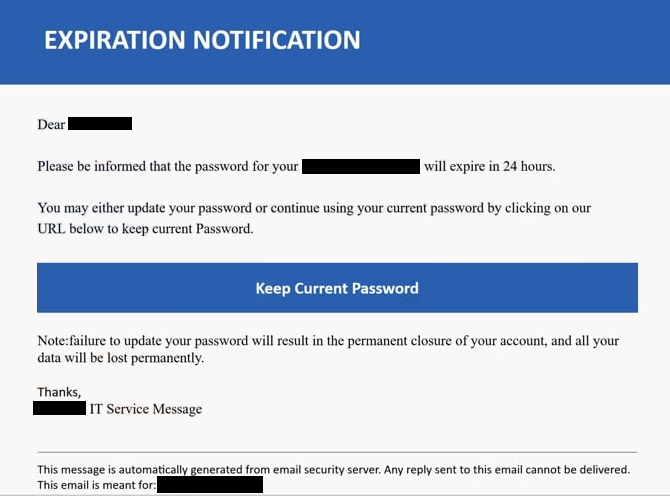Click the 'This message is automatically generated' footer
The image size is (670, 502).
(334, 470)
